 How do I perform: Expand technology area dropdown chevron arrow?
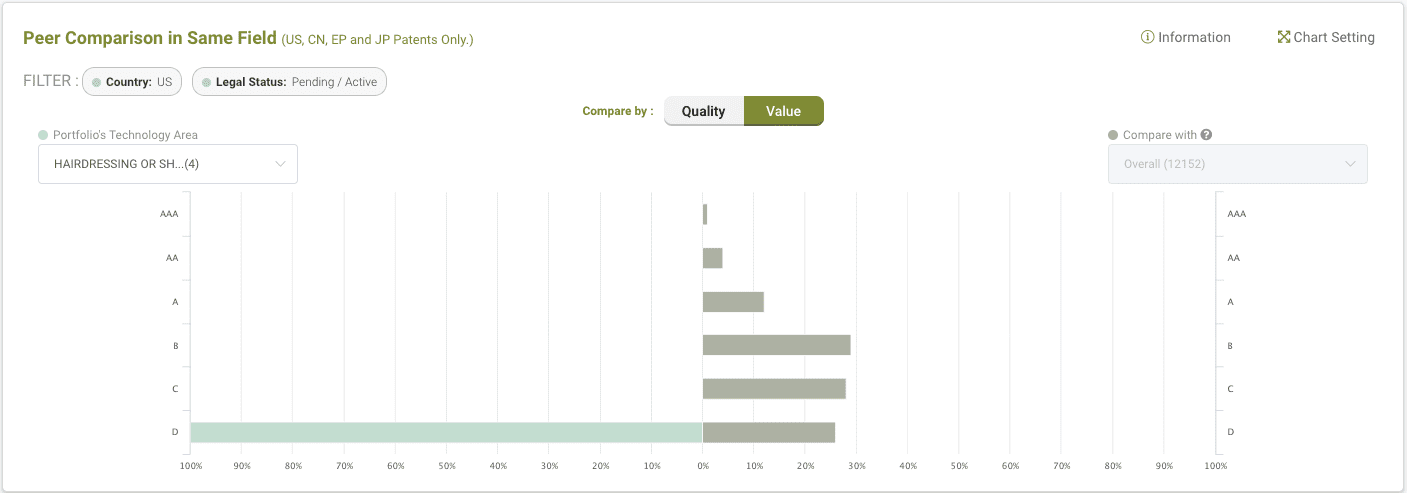point(280,164)
